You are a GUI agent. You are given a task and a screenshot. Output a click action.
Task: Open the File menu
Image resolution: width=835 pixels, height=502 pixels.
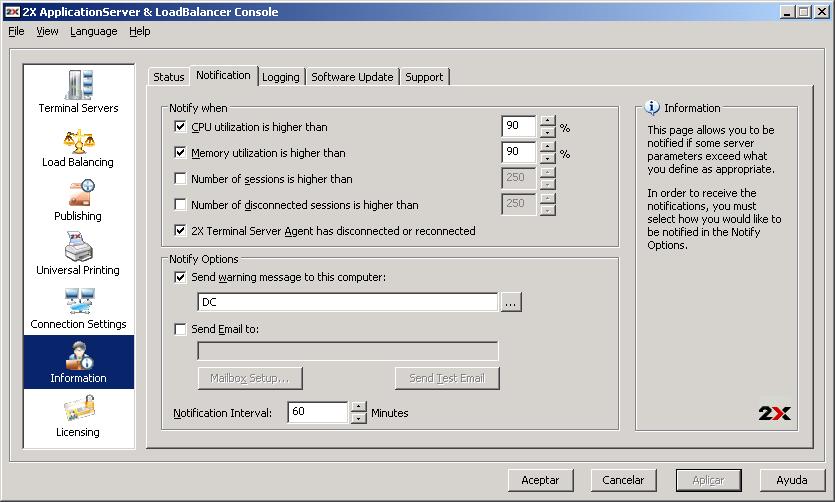[16, 31]
